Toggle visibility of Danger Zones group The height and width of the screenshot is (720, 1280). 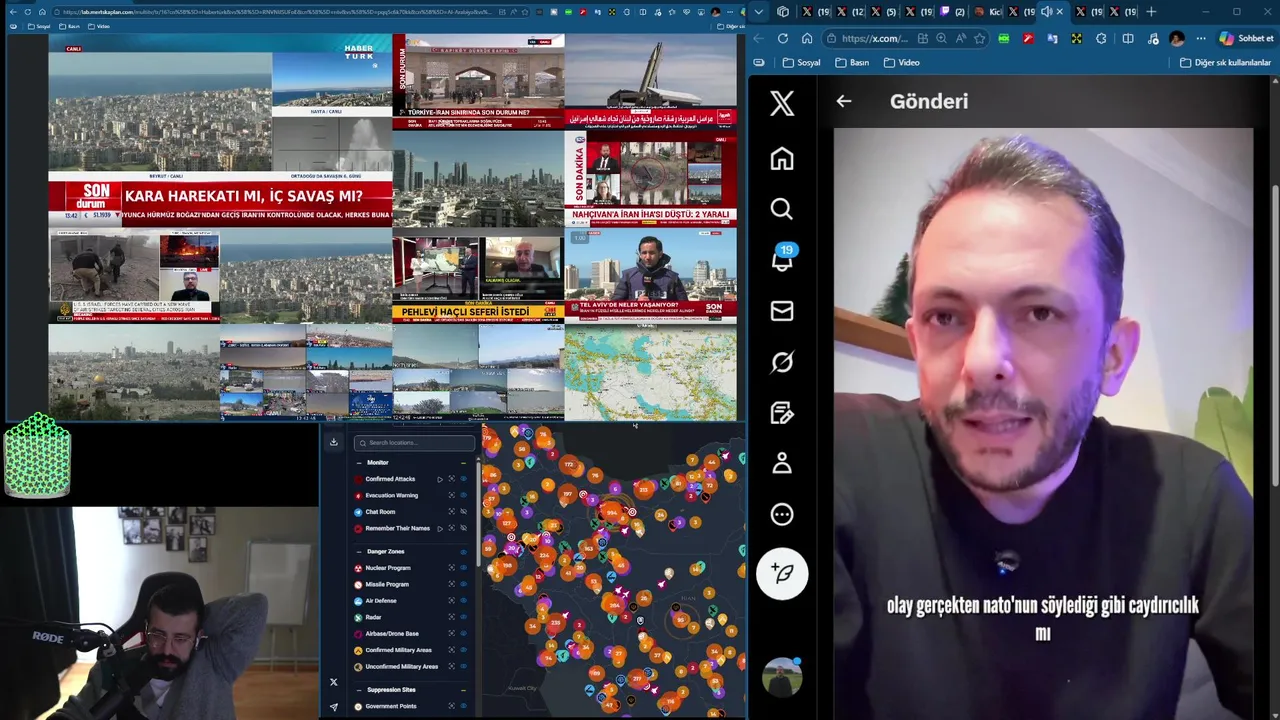pyautogui.click(x=463, y=552)
